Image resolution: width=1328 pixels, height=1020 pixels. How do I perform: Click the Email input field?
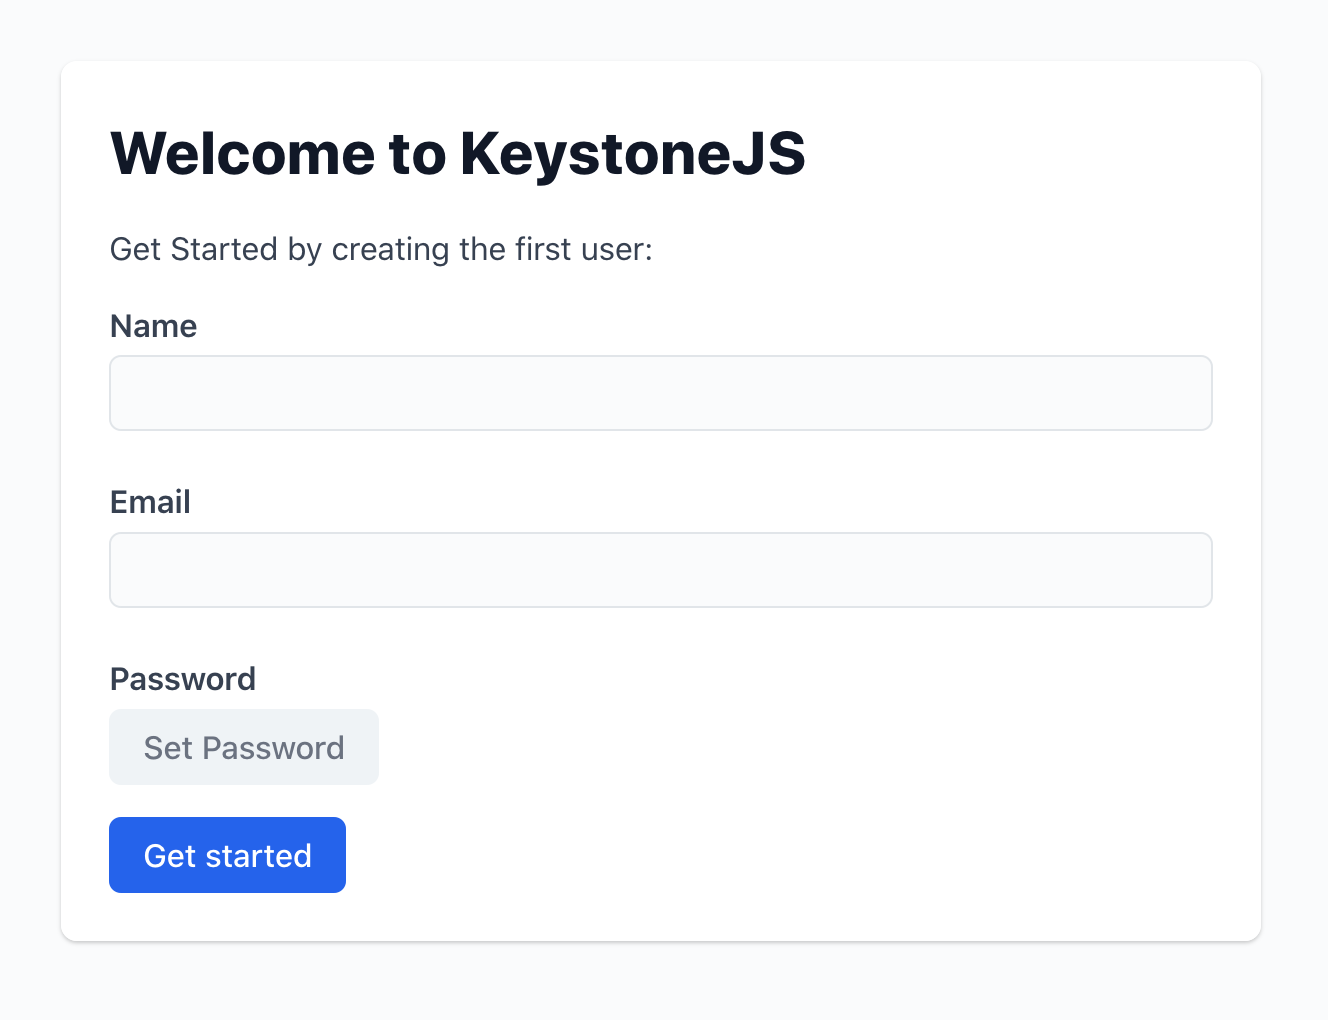click(x=660, y=570)
